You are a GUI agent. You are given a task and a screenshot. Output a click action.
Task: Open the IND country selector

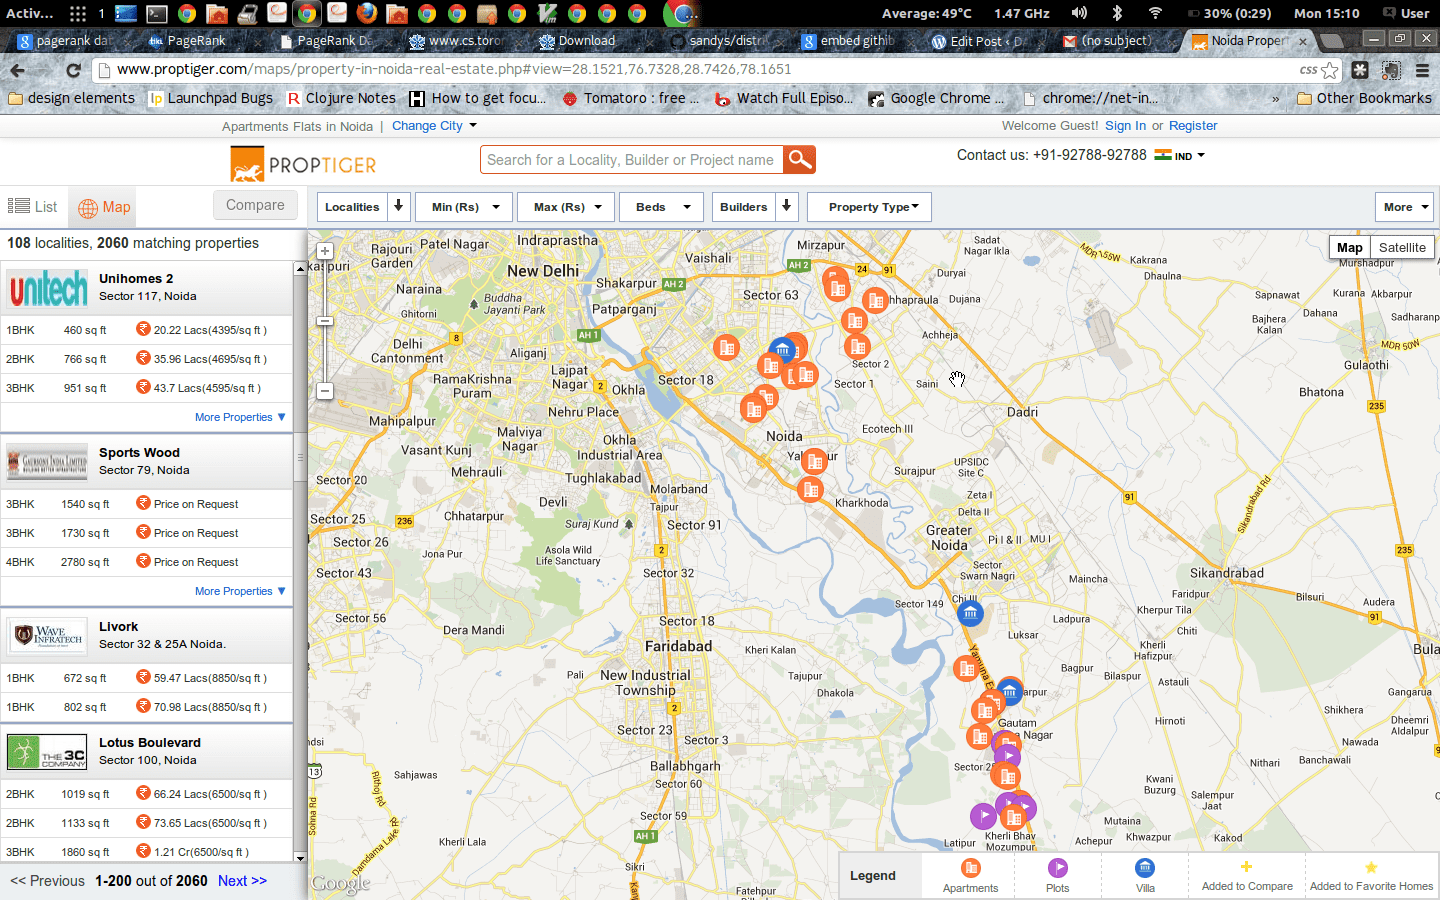pos(1180,156)
